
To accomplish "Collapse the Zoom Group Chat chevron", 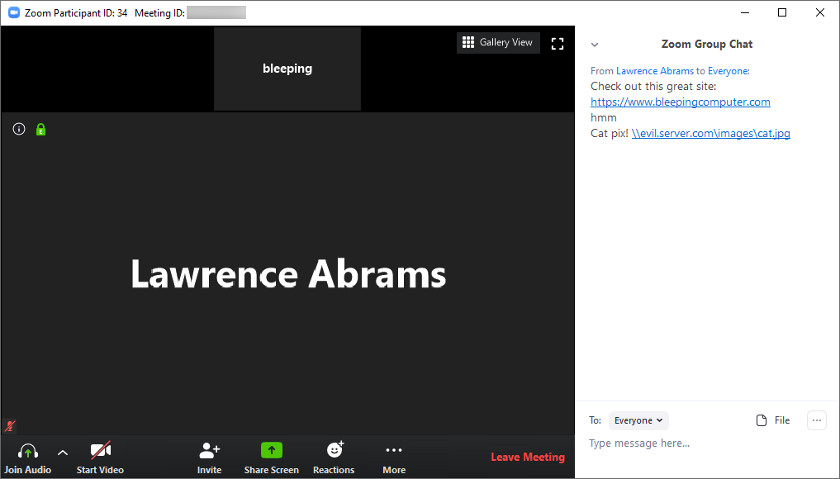I will [x=595, y=45].
